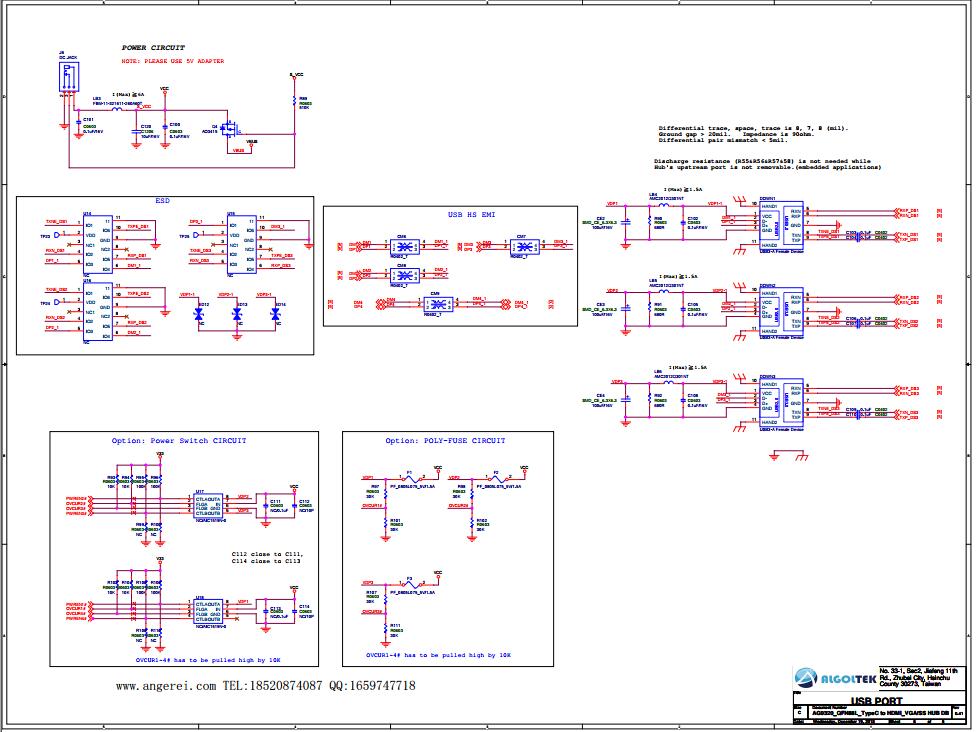Click the C111 capacitor in power switch circuit
The width and height of the screenshot is (976, 732).
tap(266, 506)
